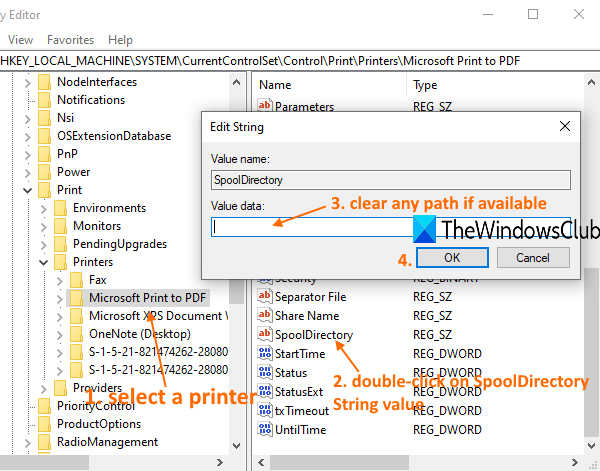Select the Microsoft Print to PDF folder icon
600x471 pixels.
77,298
